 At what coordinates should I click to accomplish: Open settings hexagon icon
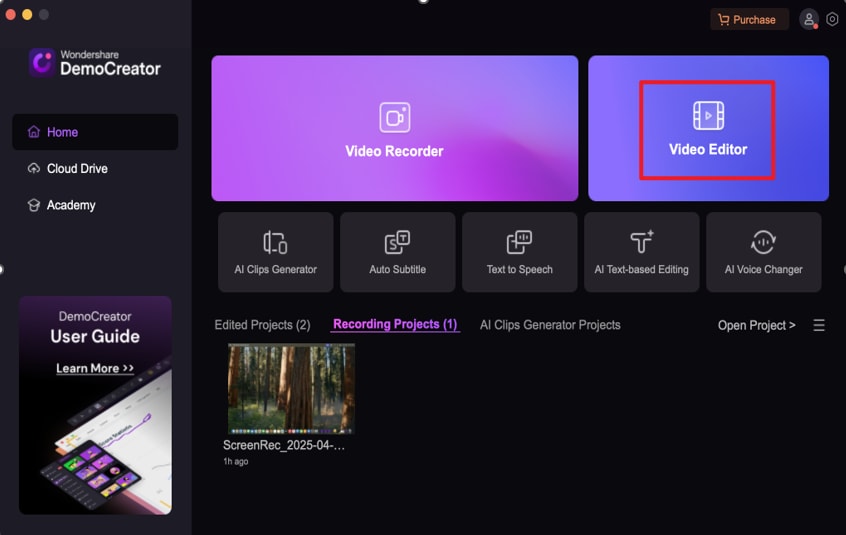(x=832, y=19)
